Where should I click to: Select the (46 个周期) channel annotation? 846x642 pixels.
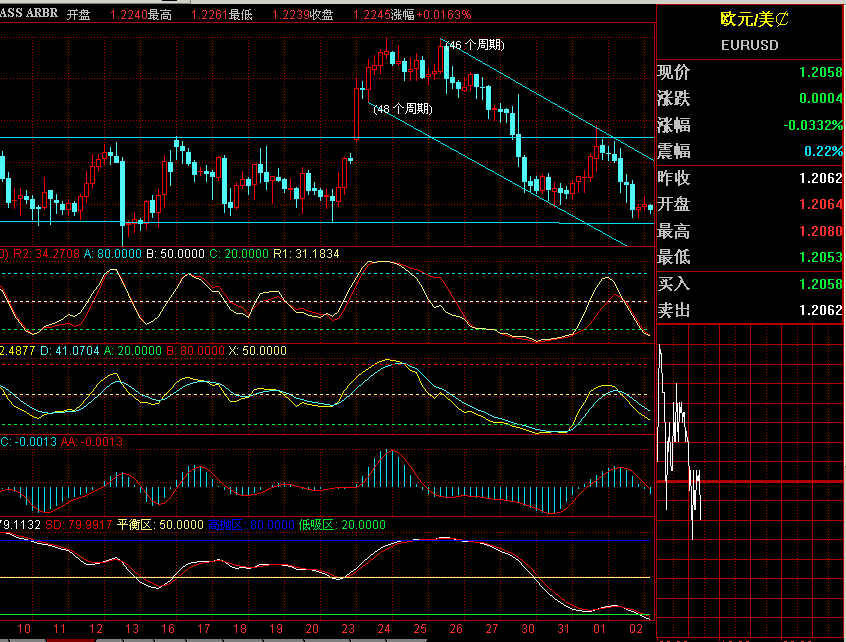(475, 45)
